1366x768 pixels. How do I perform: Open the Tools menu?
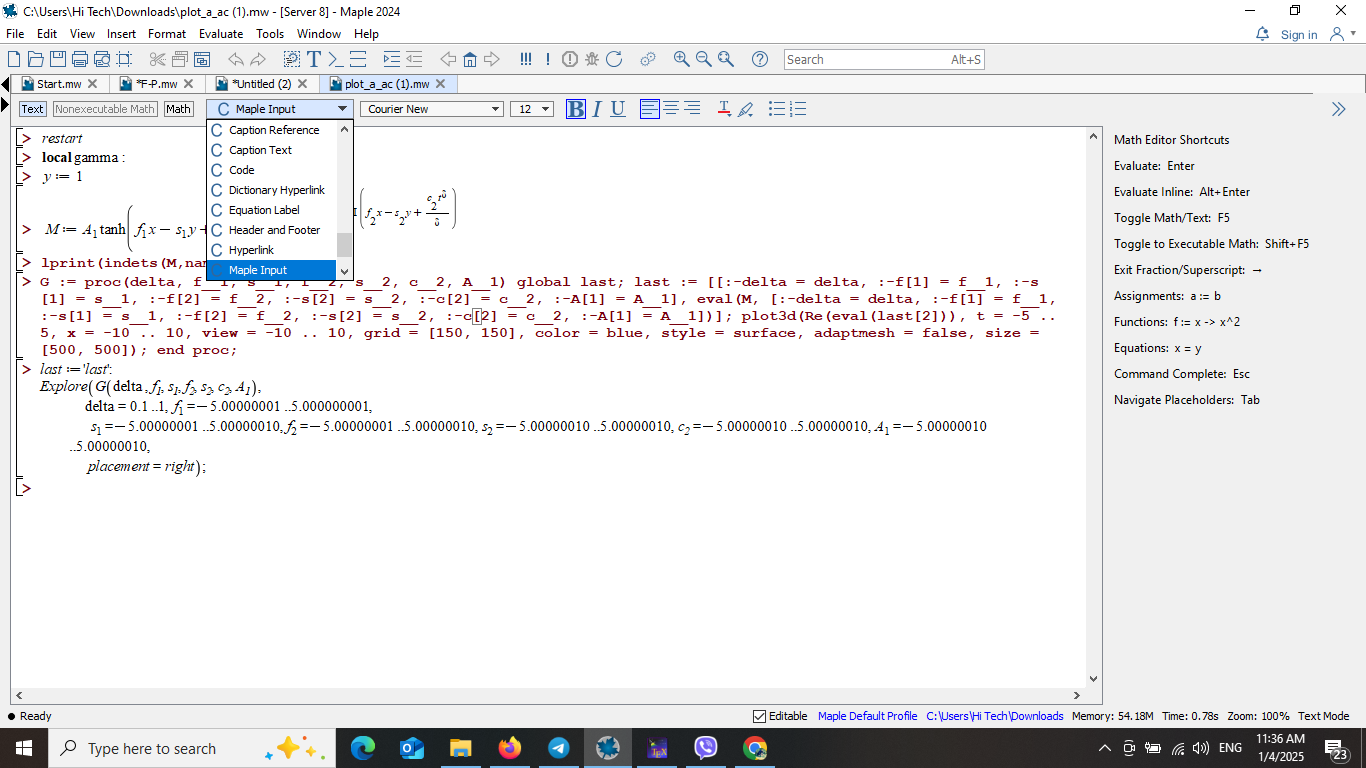pos(270,34)
